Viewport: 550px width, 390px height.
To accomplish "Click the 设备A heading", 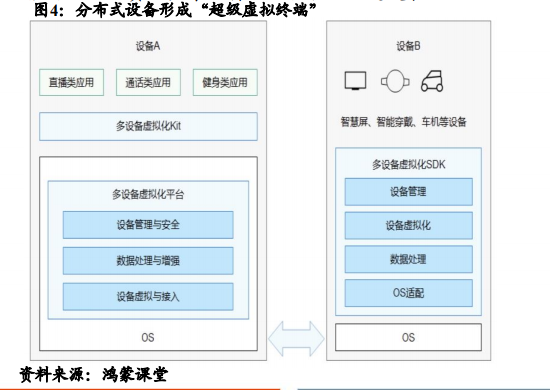I will (x=148, y=46).
